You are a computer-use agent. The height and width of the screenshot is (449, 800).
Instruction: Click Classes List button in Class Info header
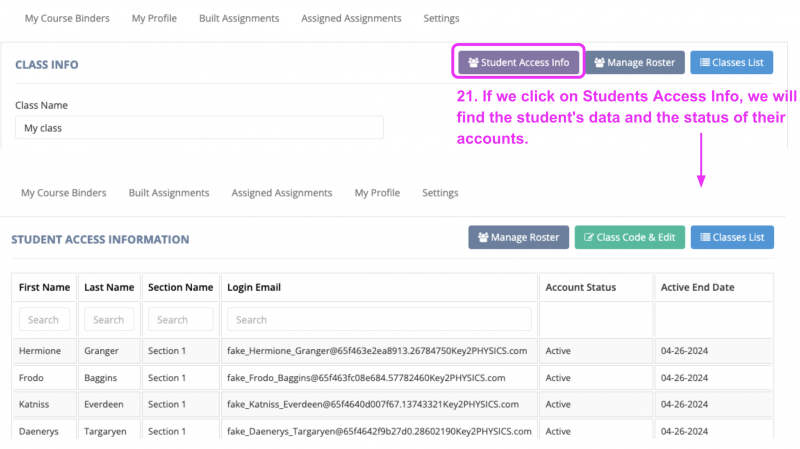click(x=731, y=63)
